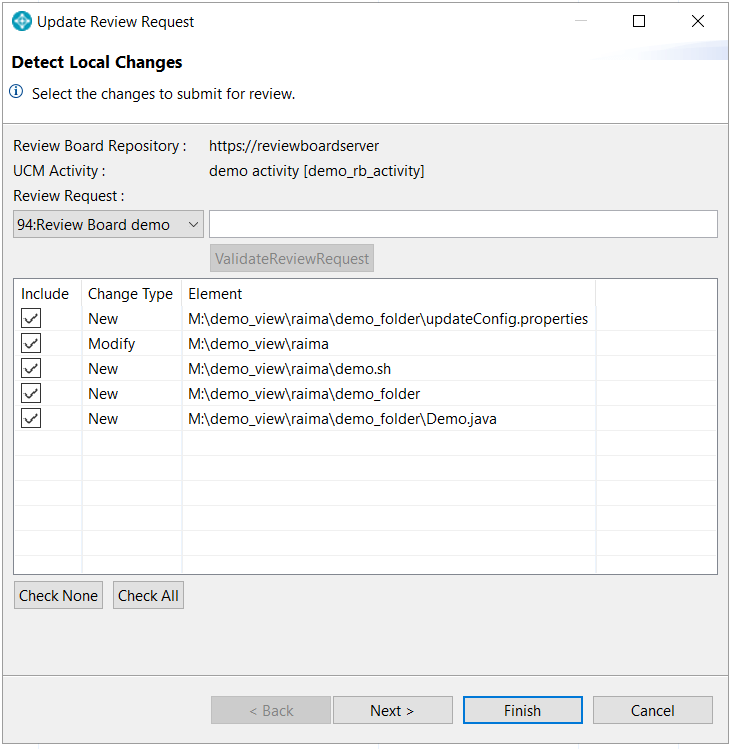Click the info icon beside instructions
This screenshot has height=749, width=733.
17,93
